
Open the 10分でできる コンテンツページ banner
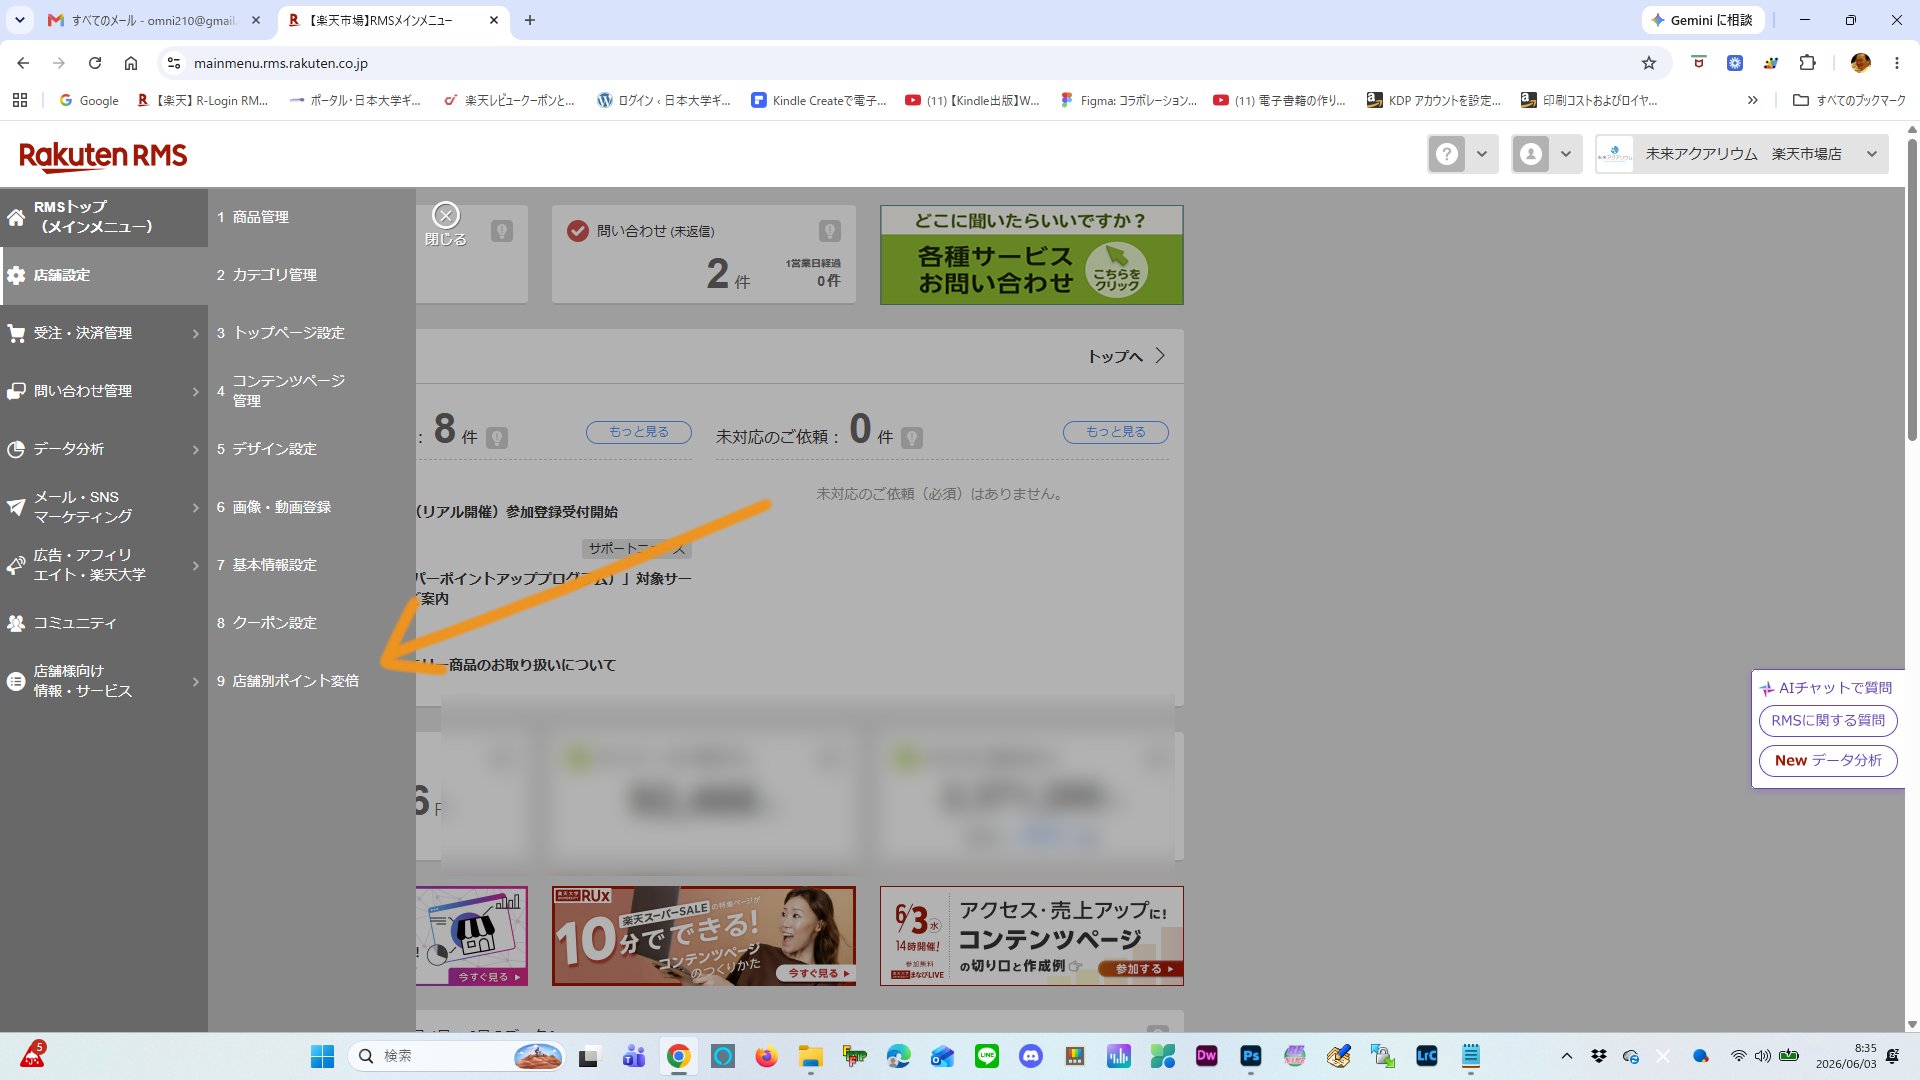click(x=704, y=936)
